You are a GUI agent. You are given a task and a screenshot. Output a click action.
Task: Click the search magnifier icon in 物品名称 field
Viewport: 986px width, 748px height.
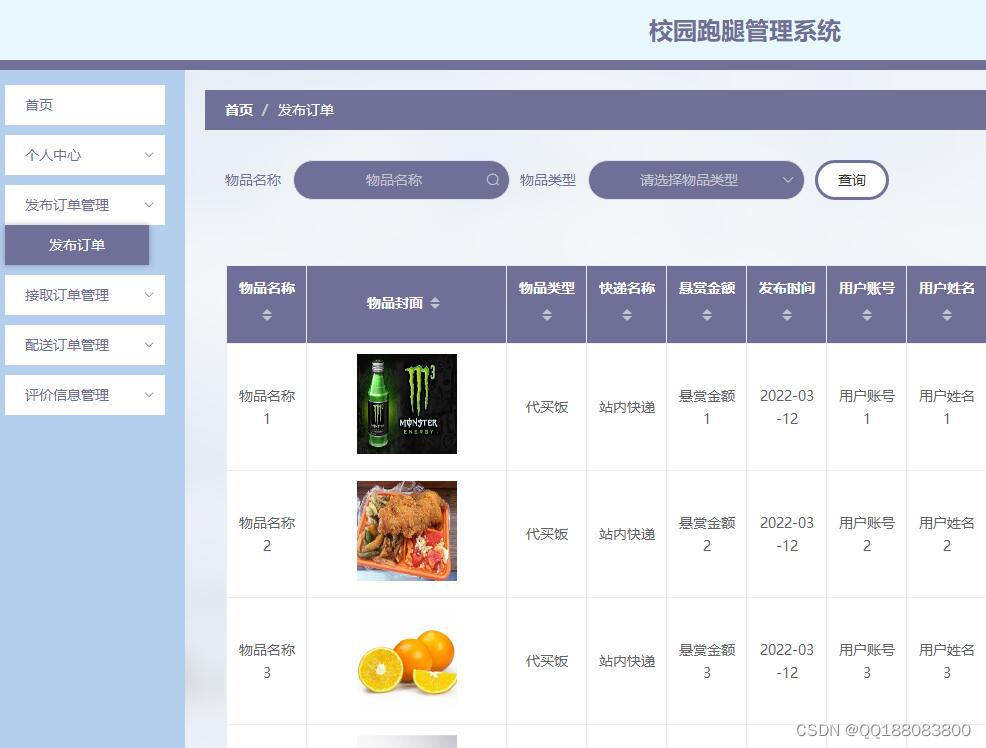493,180
